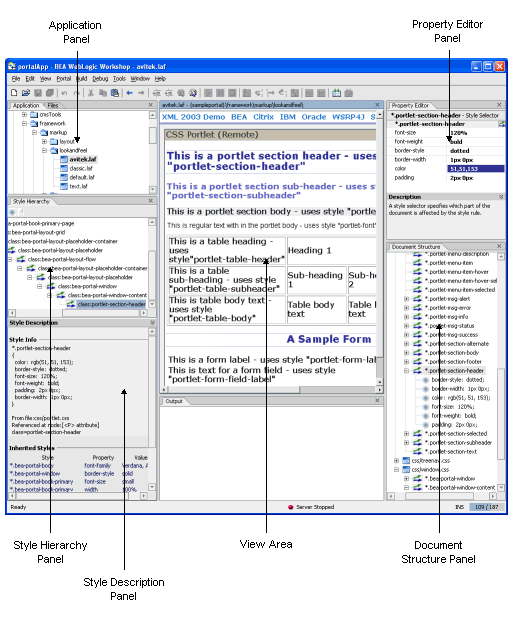This screenshot has height=620, width=520.
Task: Click the border-style value dotted field
Action: click(476, 151)
